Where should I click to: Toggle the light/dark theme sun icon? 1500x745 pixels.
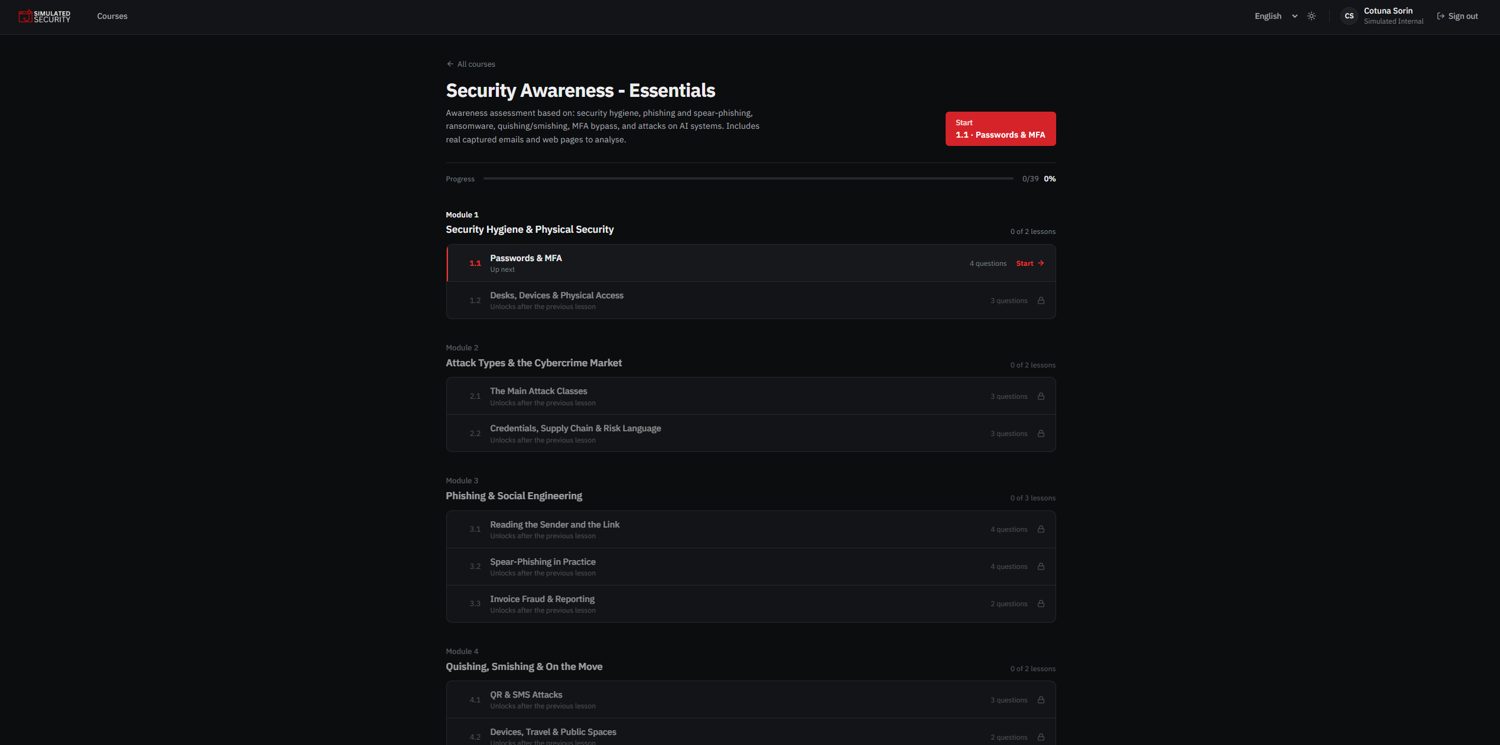[x=1311, y=16]
